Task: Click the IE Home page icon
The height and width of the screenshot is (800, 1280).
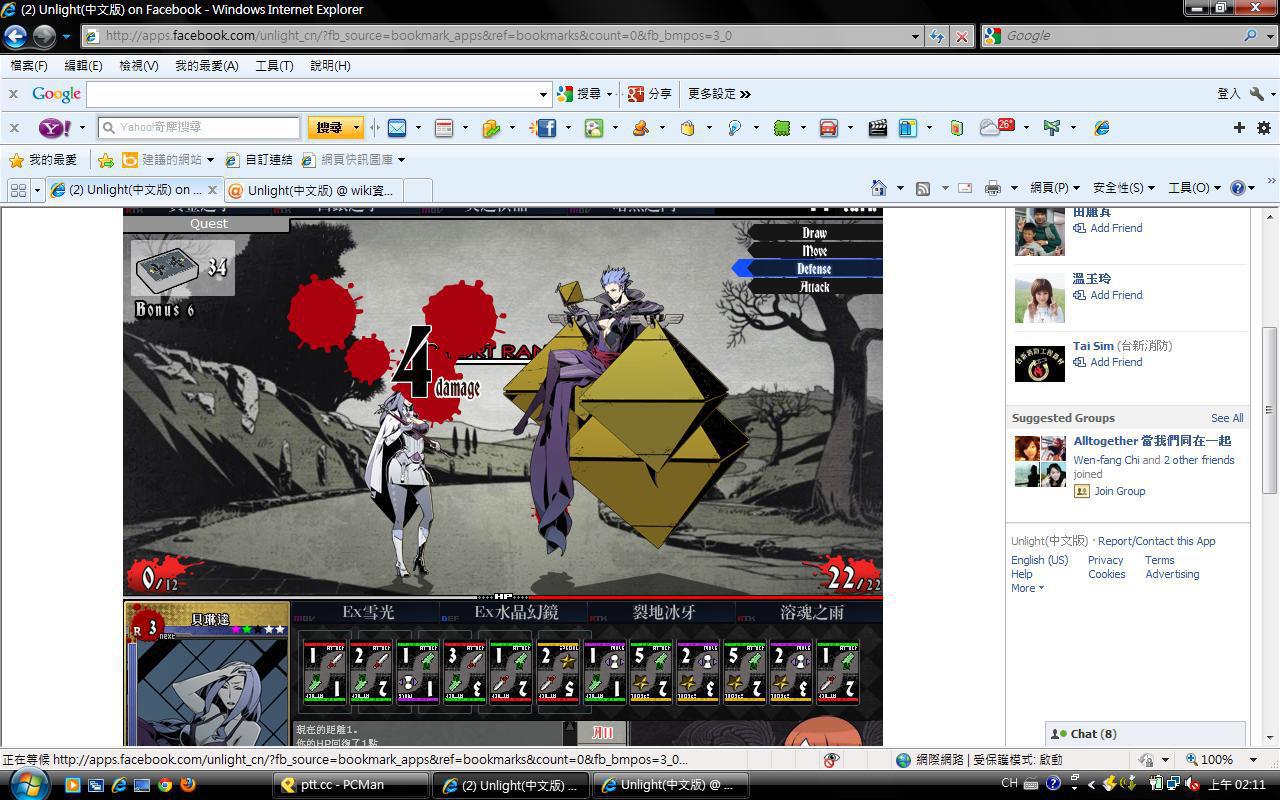Action: pyautogui.click(x=879, y=188)
